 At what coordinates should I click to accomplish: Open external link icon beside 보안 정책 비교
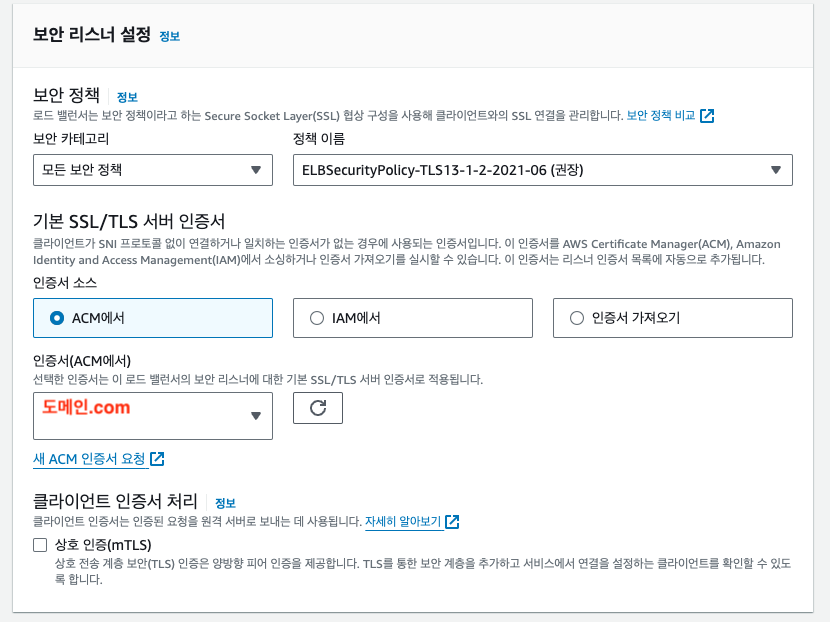(707, 115)
